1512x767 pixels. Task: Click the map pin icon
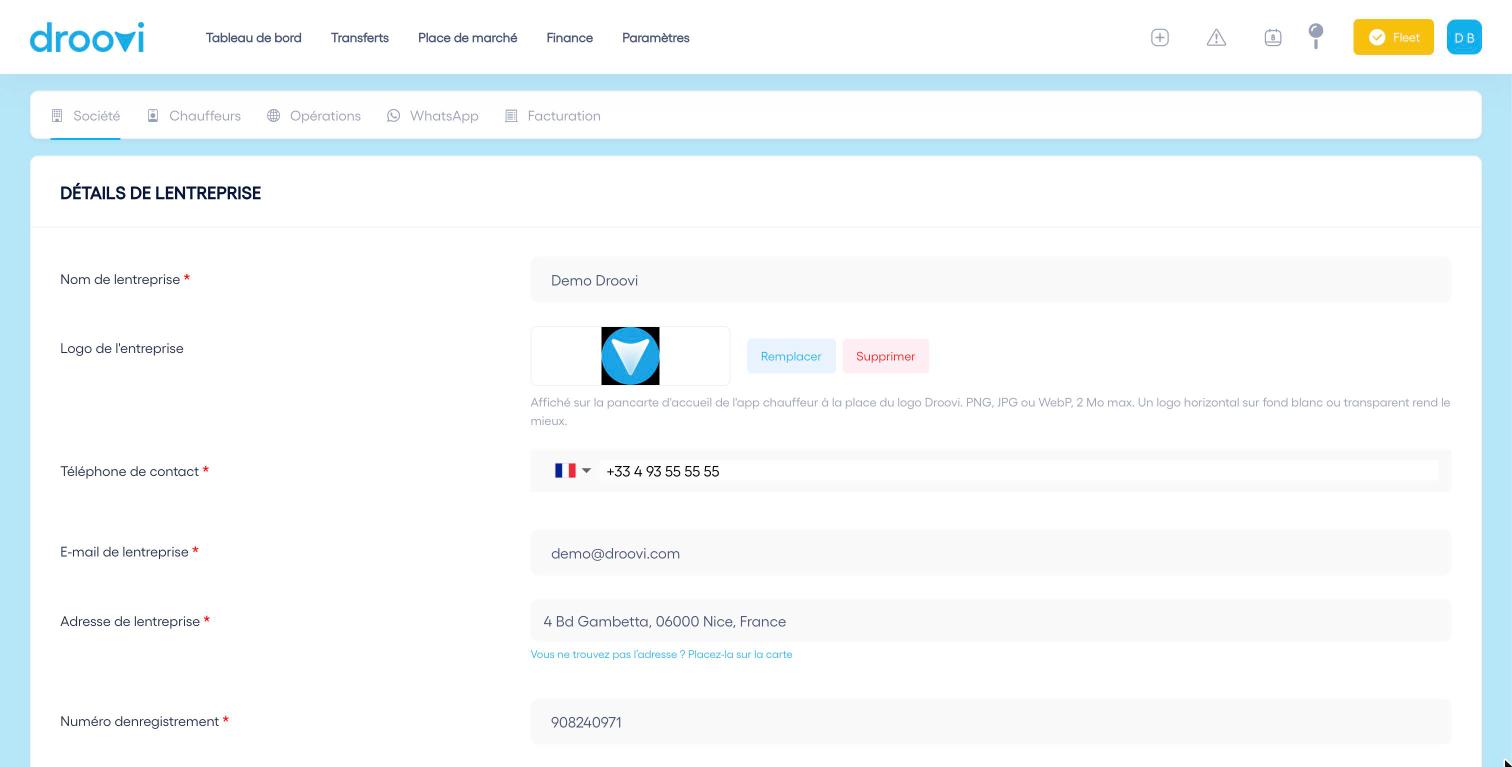coord(1316,36)
